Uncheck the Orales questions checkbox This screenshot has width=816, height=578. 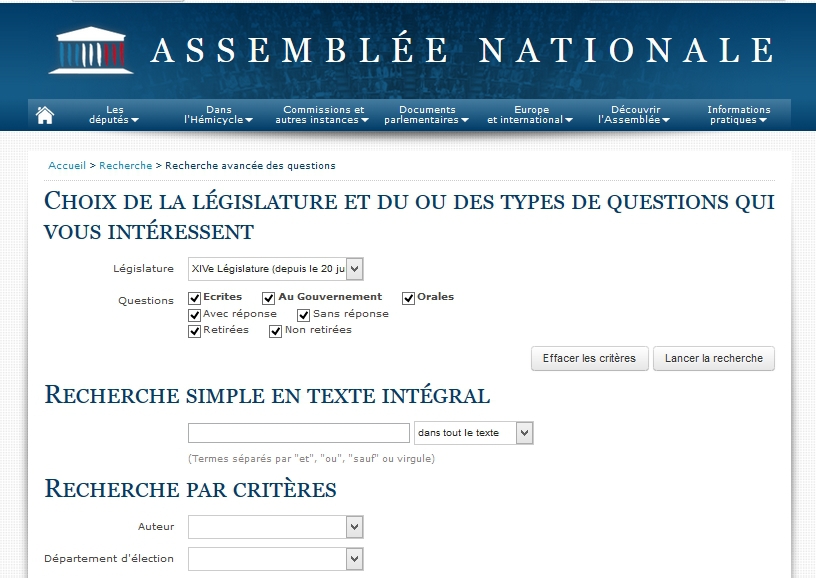point(409,298)
